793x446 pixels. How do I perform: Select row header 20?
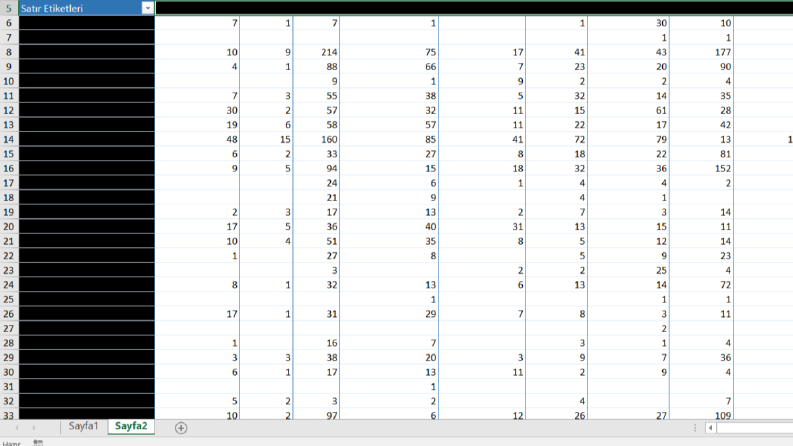point(9,227)
